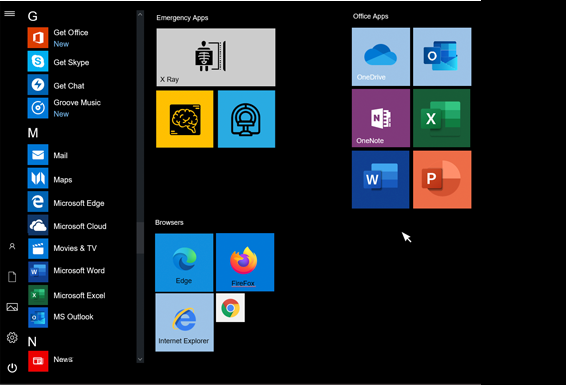Jump to letter G section header
This screenshot has width=566, height=385.
[32, 16]
